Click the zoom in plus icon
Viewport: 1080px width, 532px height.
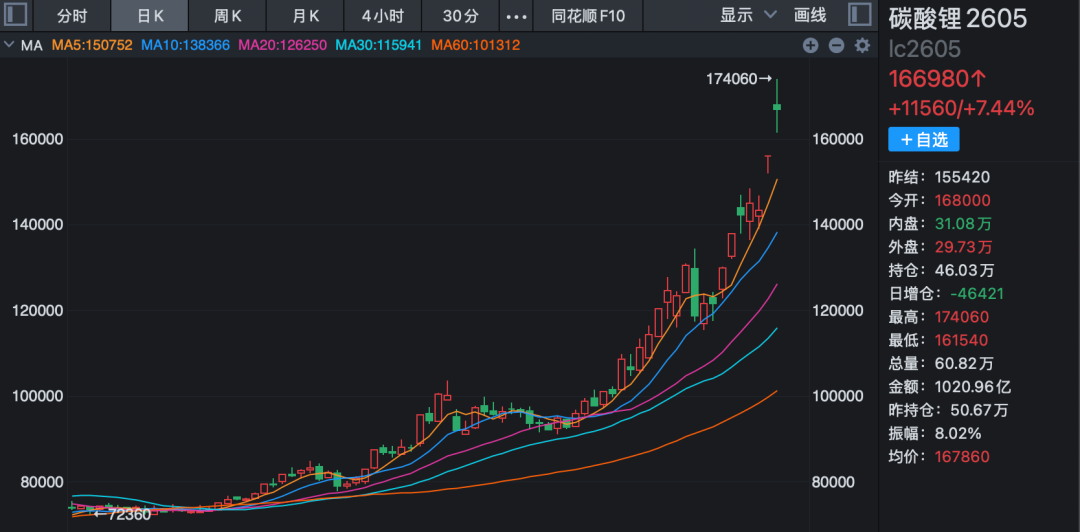(810, 45)
